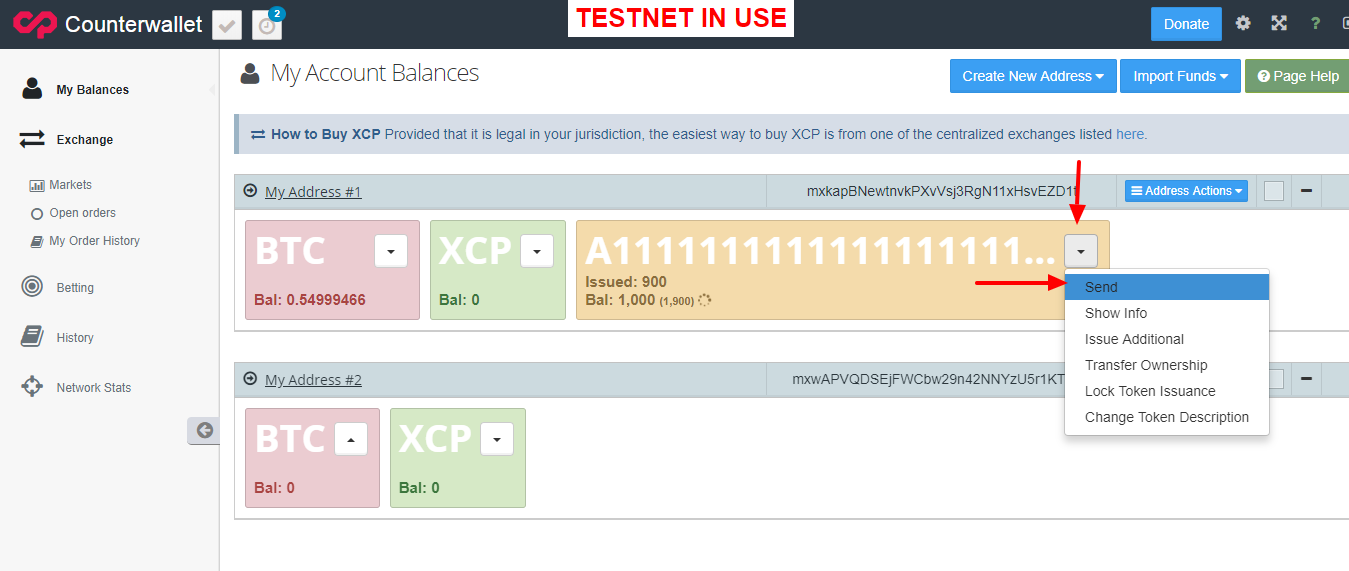The width and height of the screenshot is (1349, 571).
Task: Close the A111… token asset dropdown arrow
Action: [x=1081, y=251]
